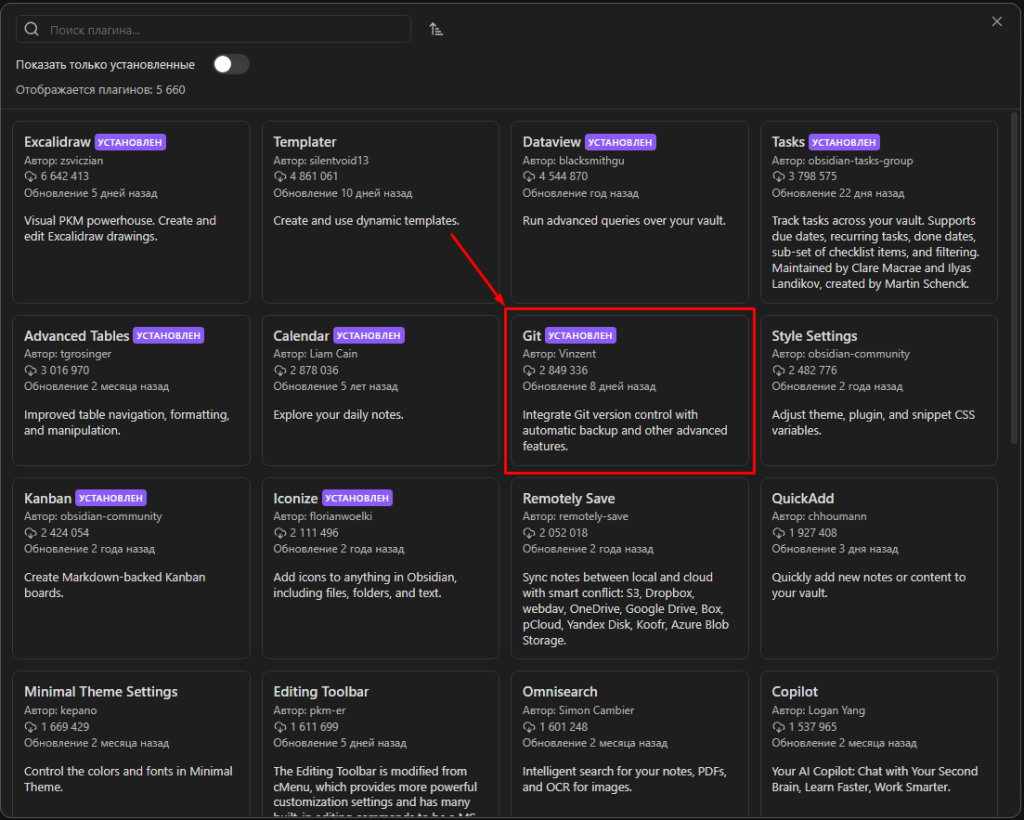Click the installed badge on Iconize
This screenshot has height=820, width=1024.
click(x=357, y=498)
